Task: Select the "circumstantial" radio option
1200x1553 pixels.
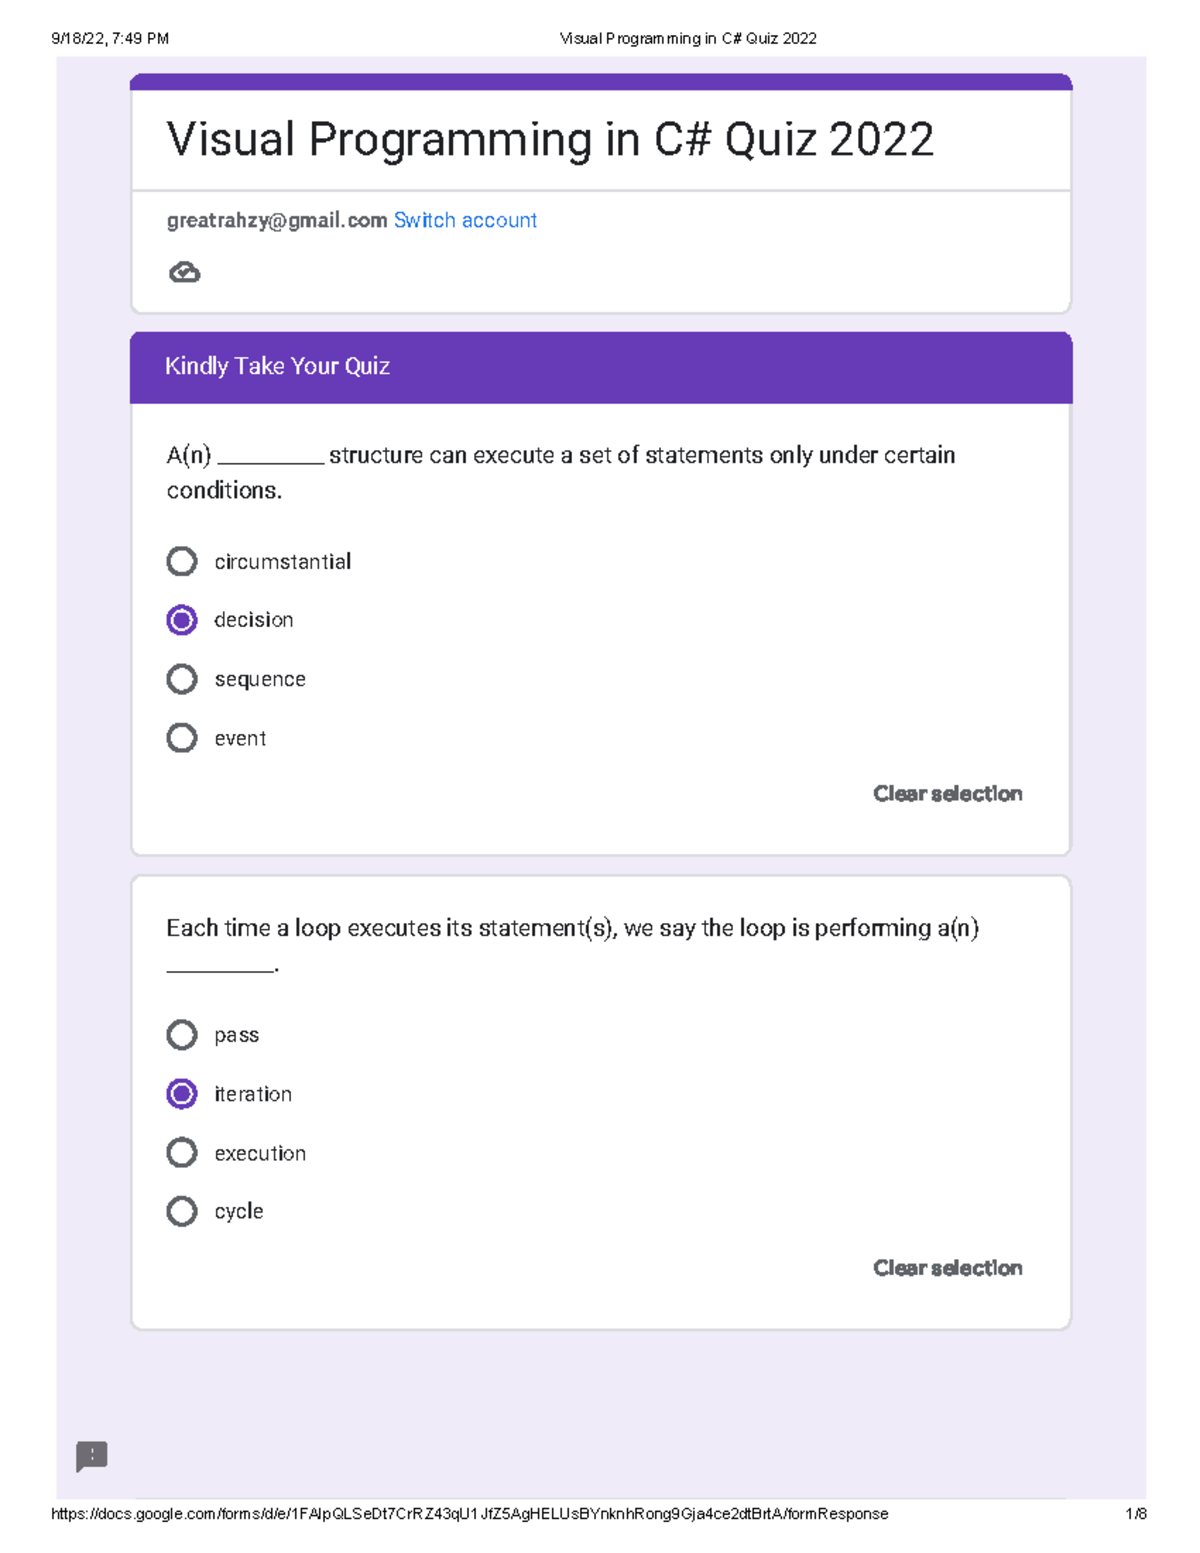Action: 182,562
